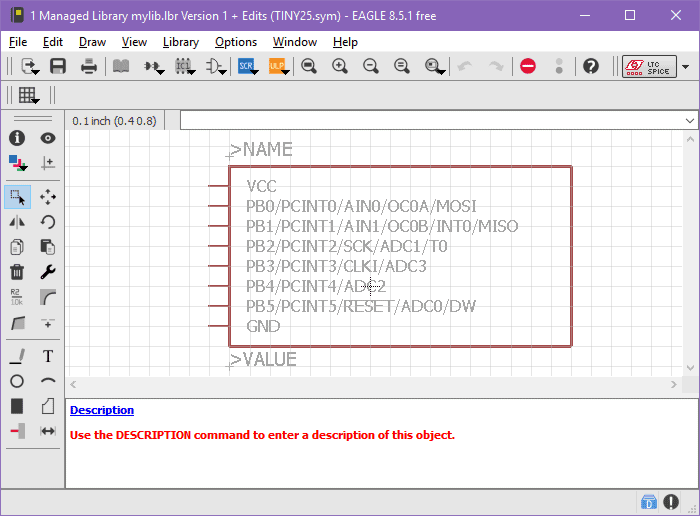Expand the command line history dropdown

point(690,120)
